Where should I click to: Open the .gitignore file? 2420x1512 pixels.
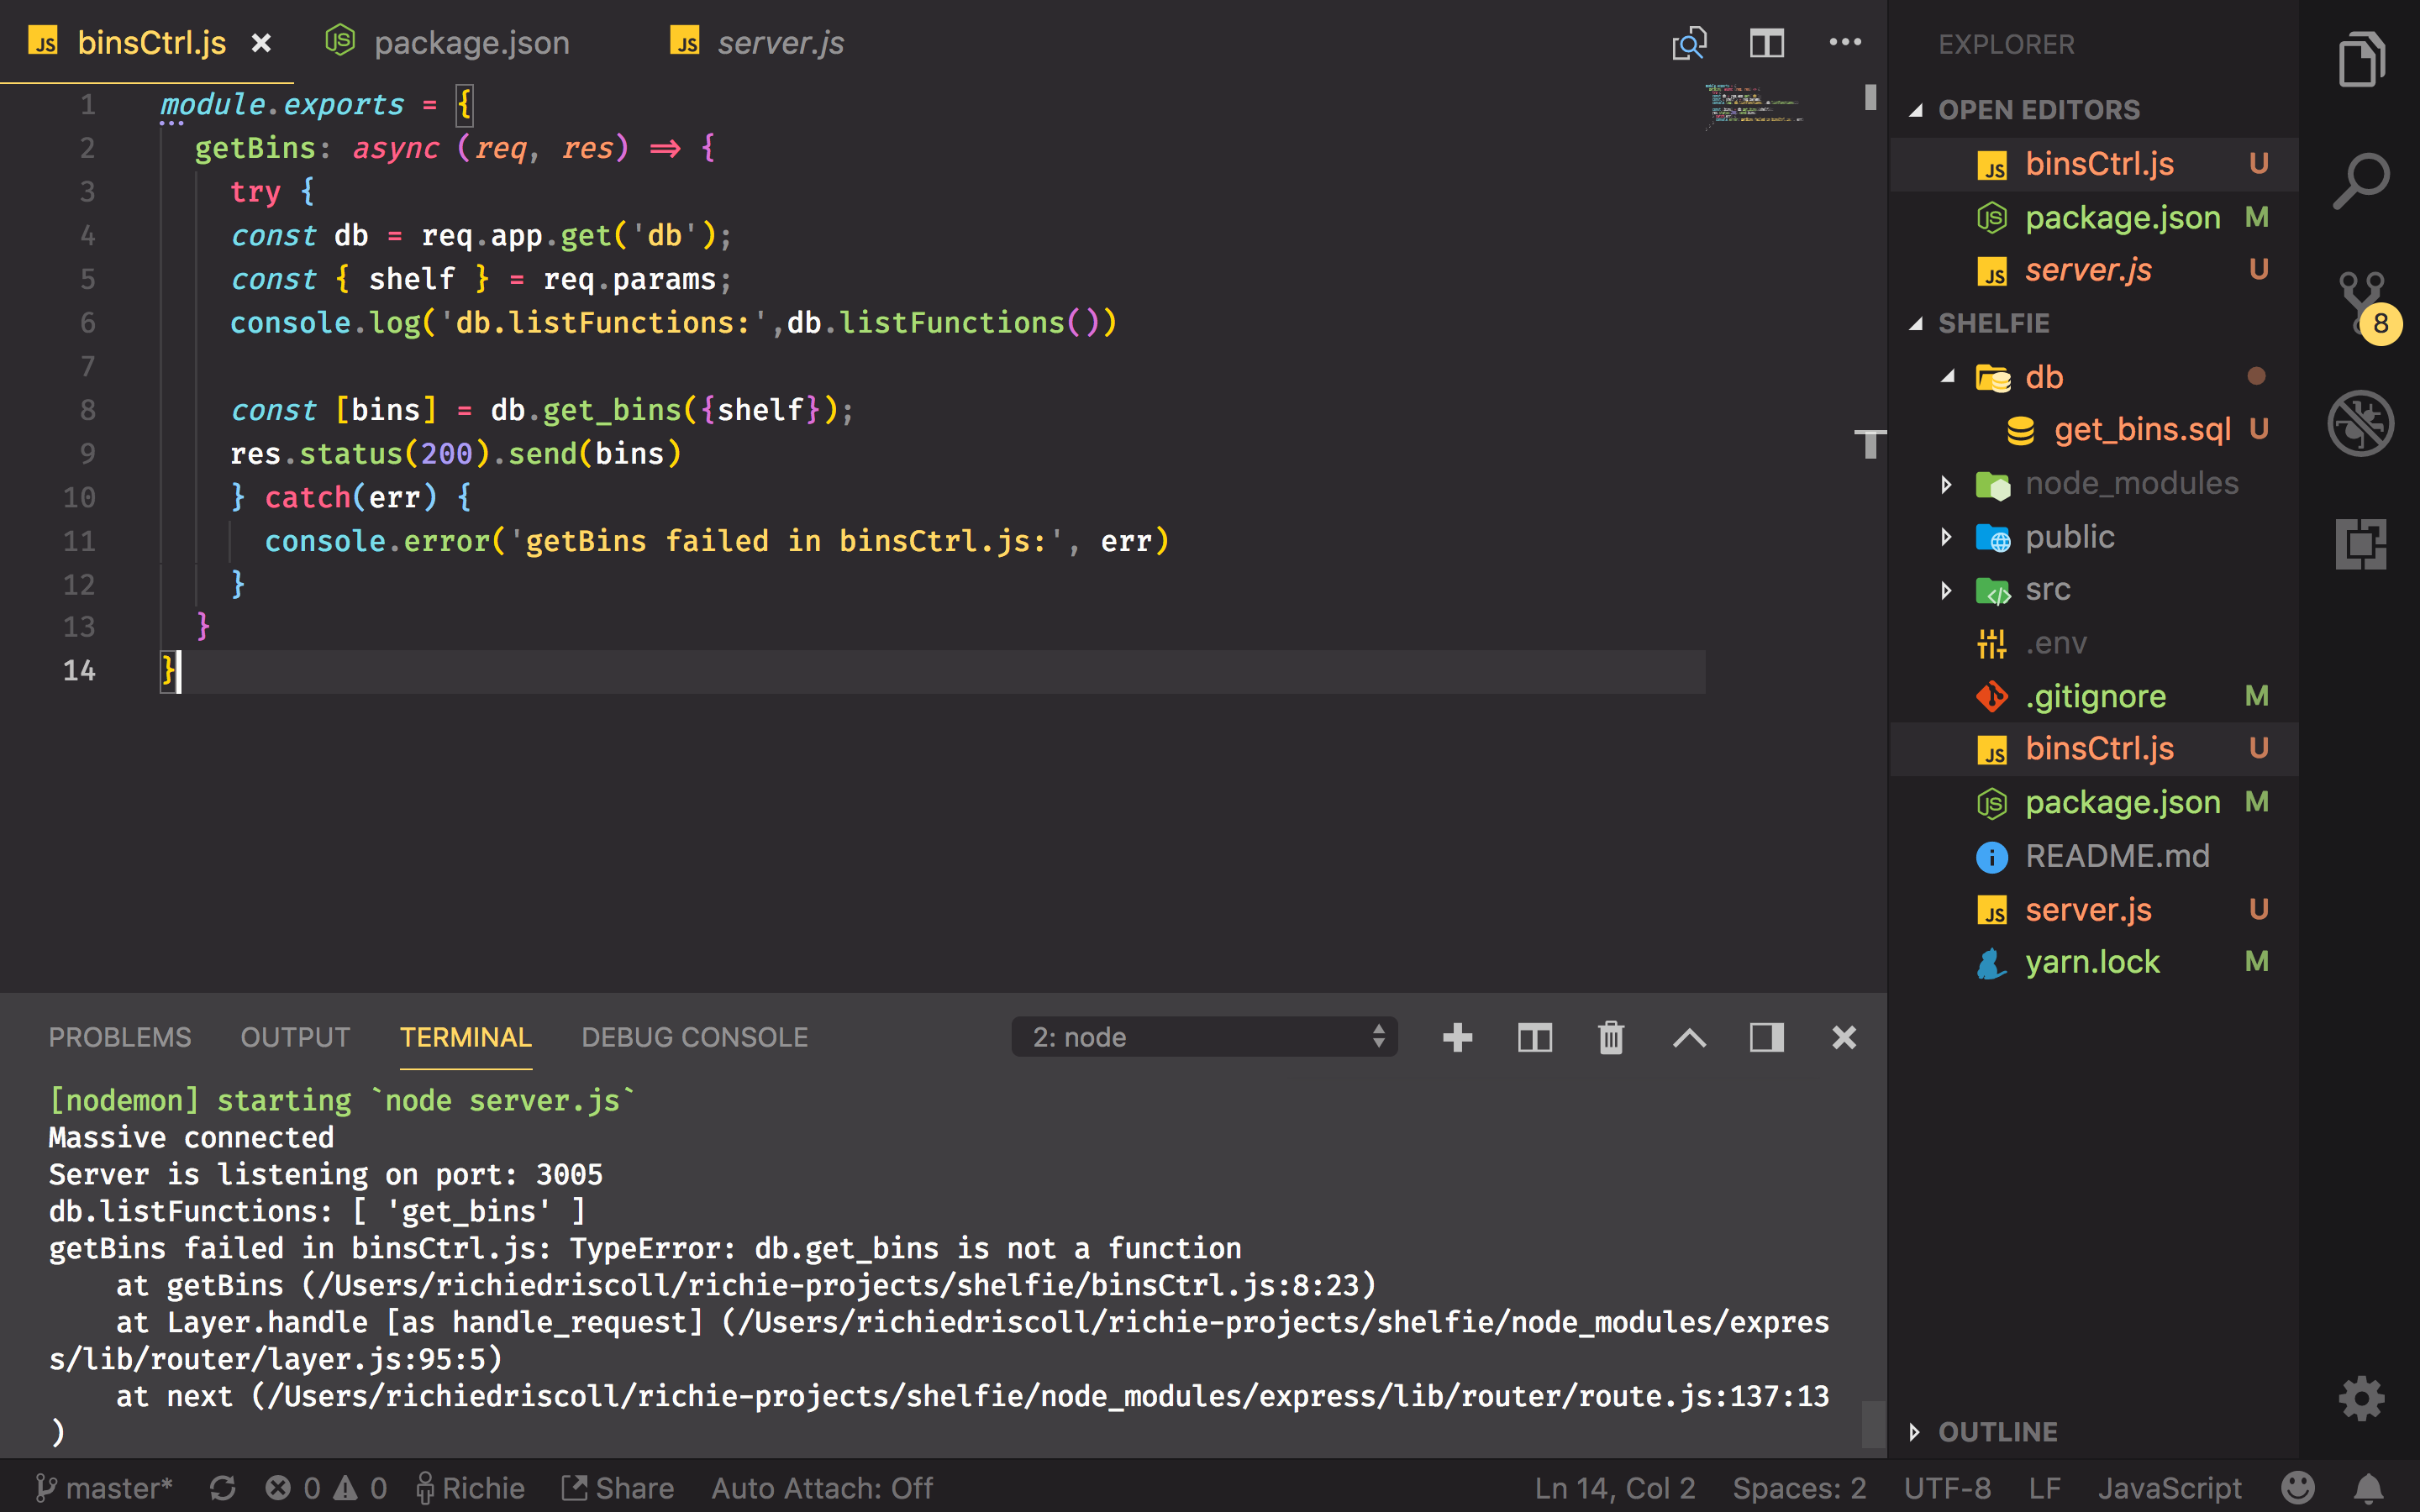2094,696
